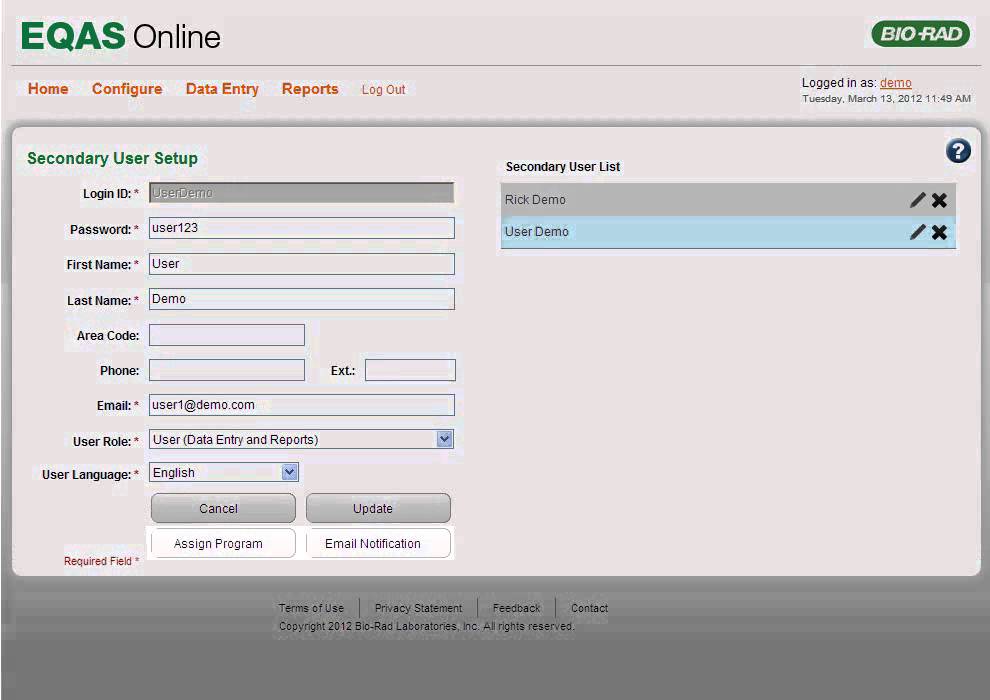Click into the Ext. field

[x=410, y=370]
